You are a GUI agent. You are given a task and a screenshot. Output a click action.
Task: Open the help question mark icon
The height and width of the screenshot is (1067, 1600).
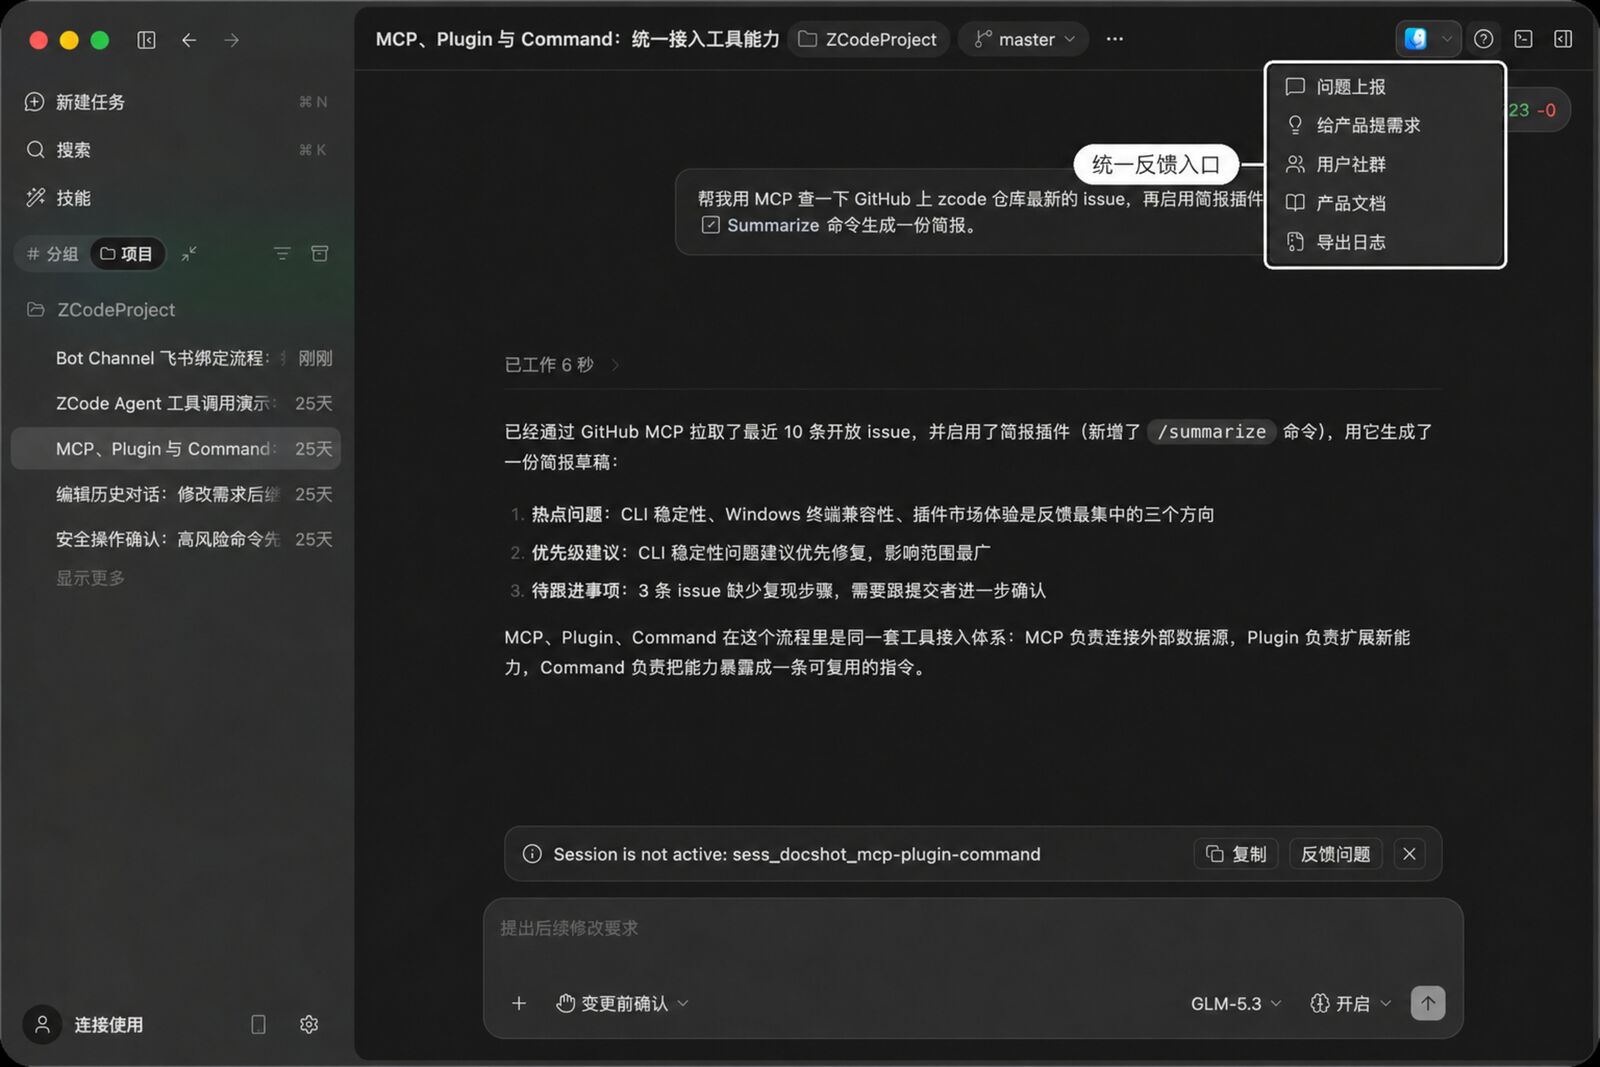1484,39
